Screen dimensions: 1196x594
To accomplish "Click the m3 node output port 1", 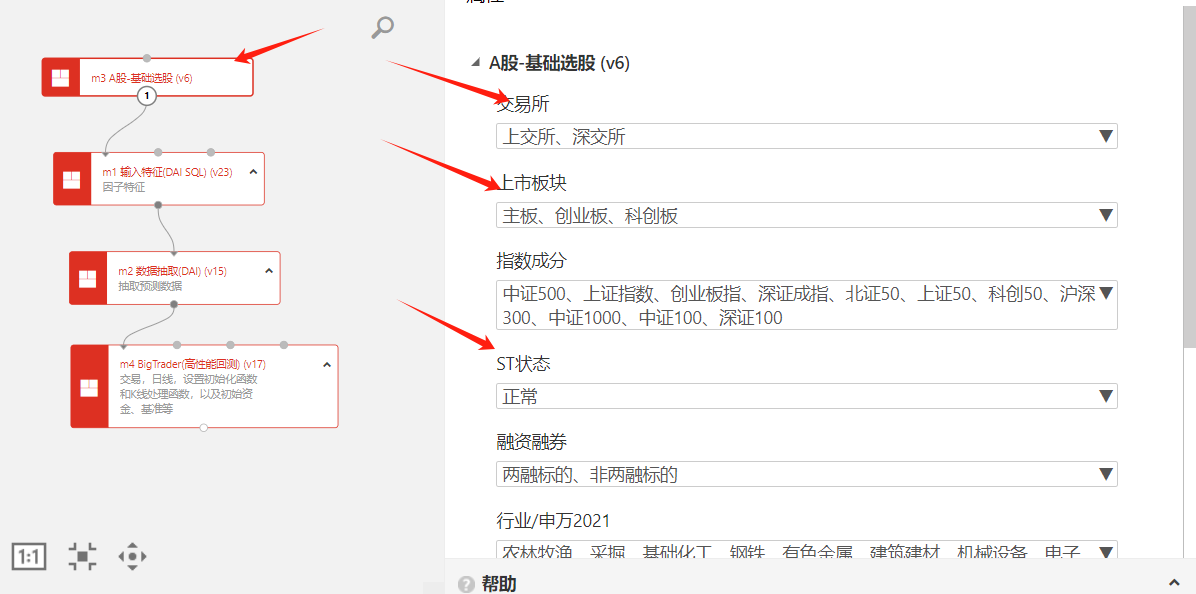I will 147,96.
